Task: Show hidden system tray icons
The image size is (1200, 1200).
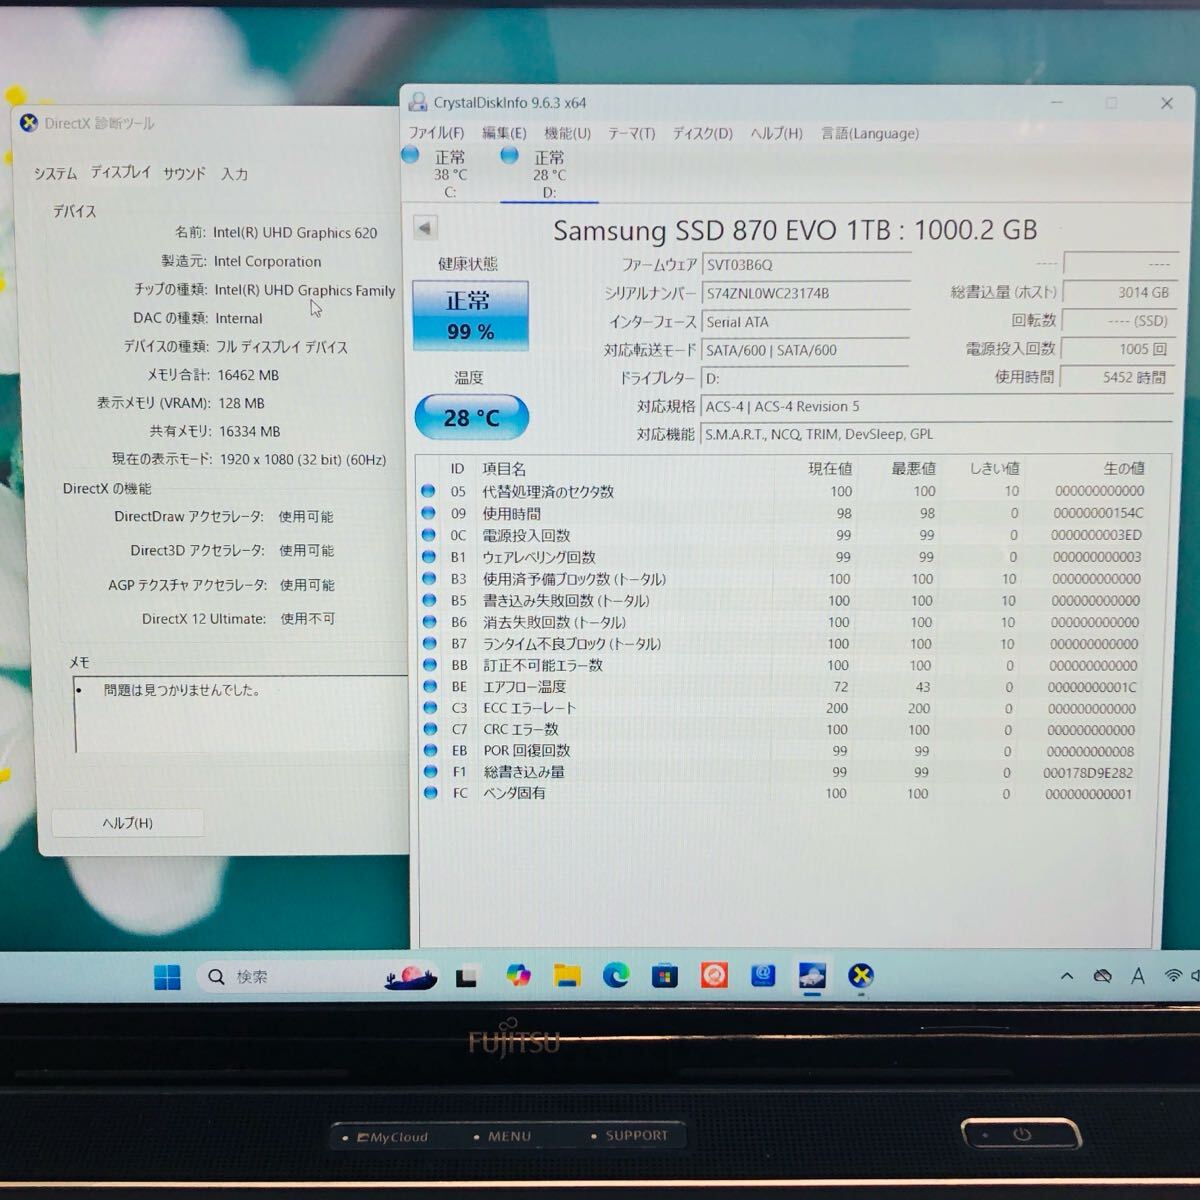Action: [x=1067, y=977]
